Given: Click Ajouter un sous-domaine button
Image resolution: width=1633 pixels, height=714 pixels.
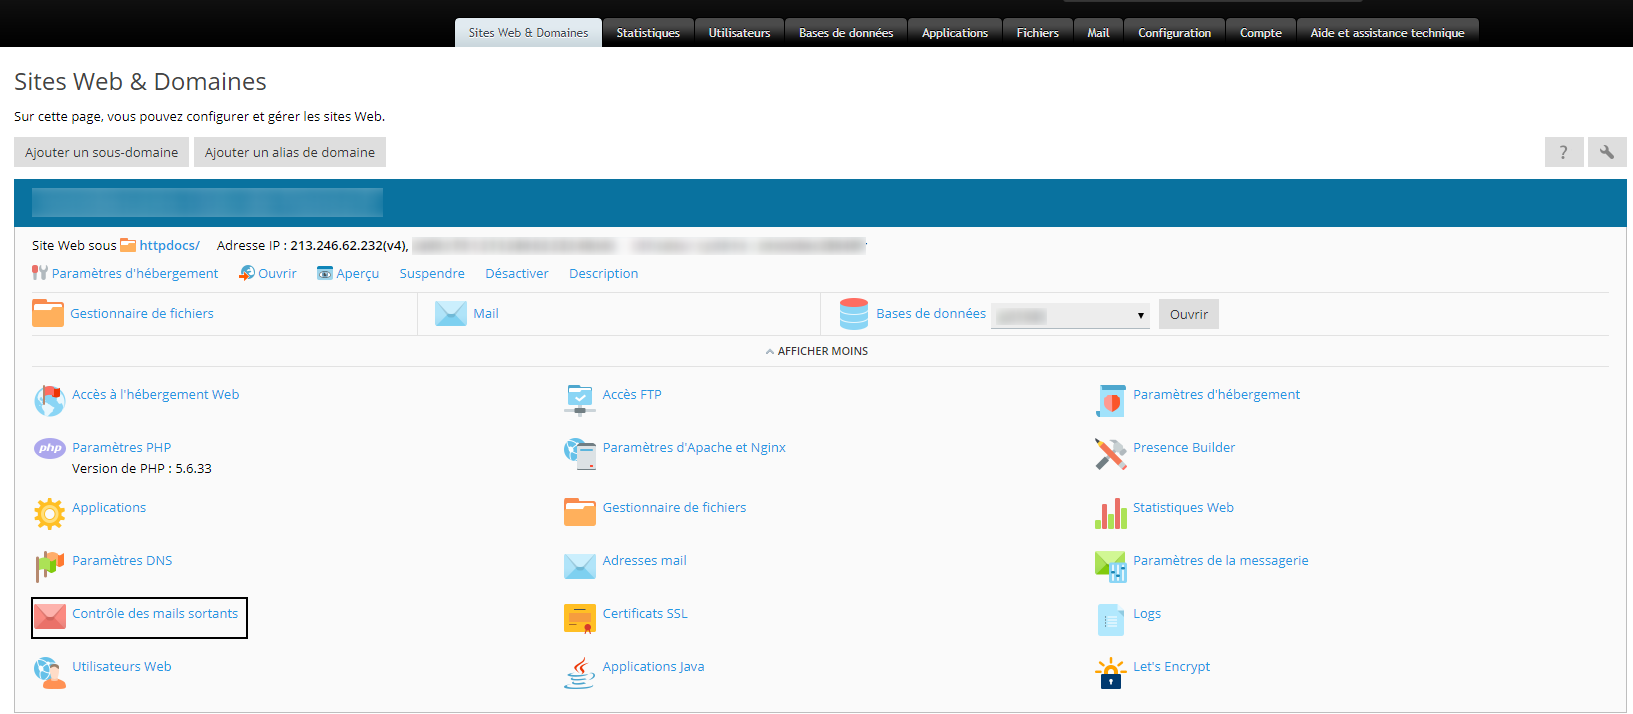Looking at the screenshot, I should coord(101,152).
